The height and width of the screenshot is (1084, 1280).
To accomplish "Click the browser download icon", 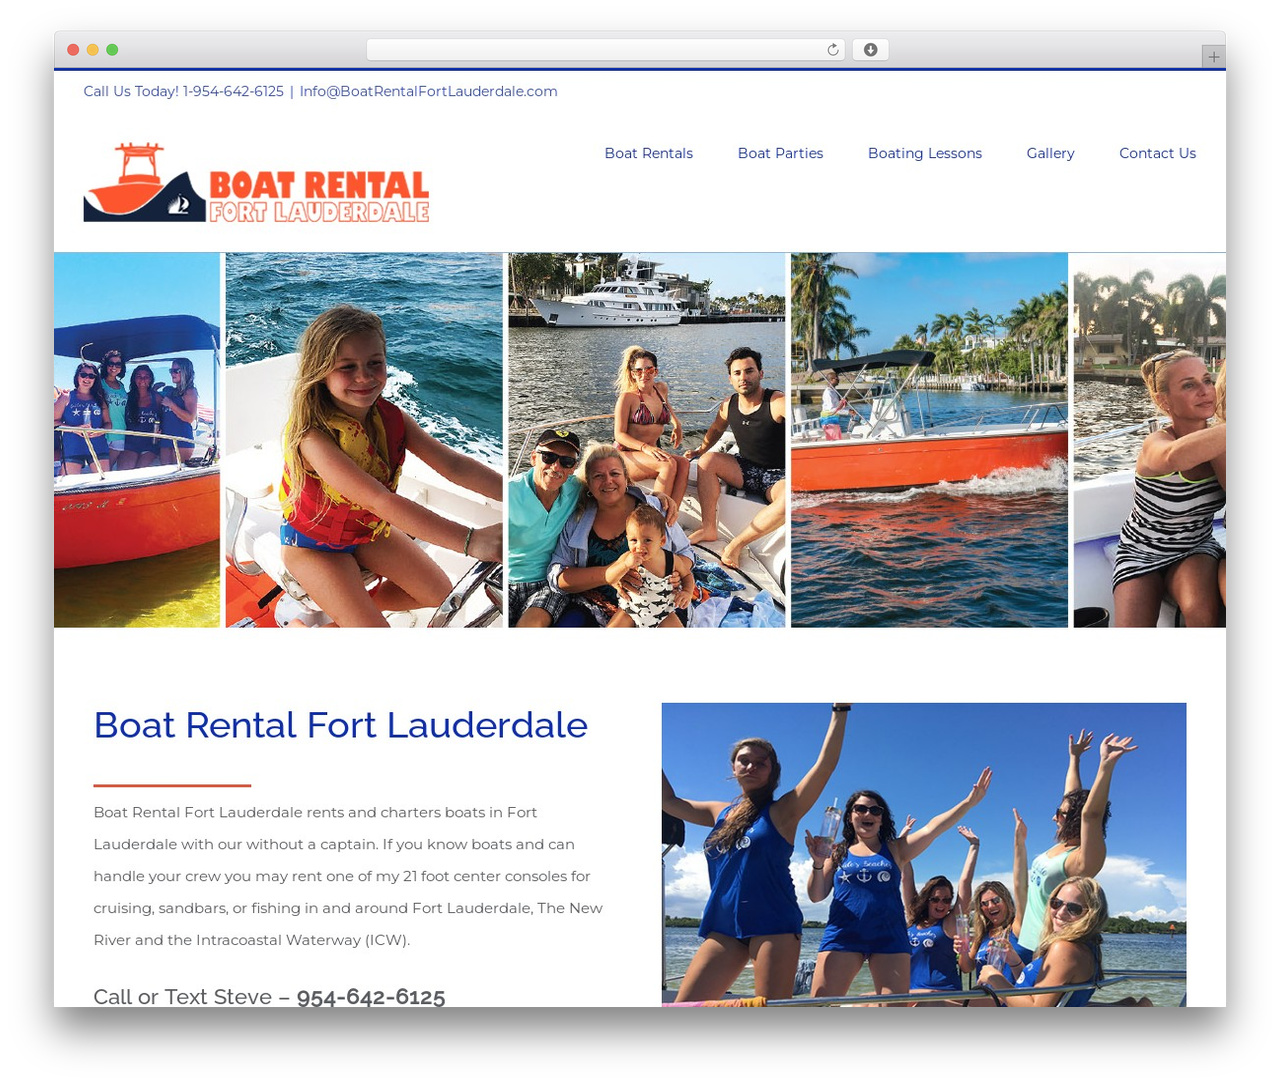I will pos(870,50).
